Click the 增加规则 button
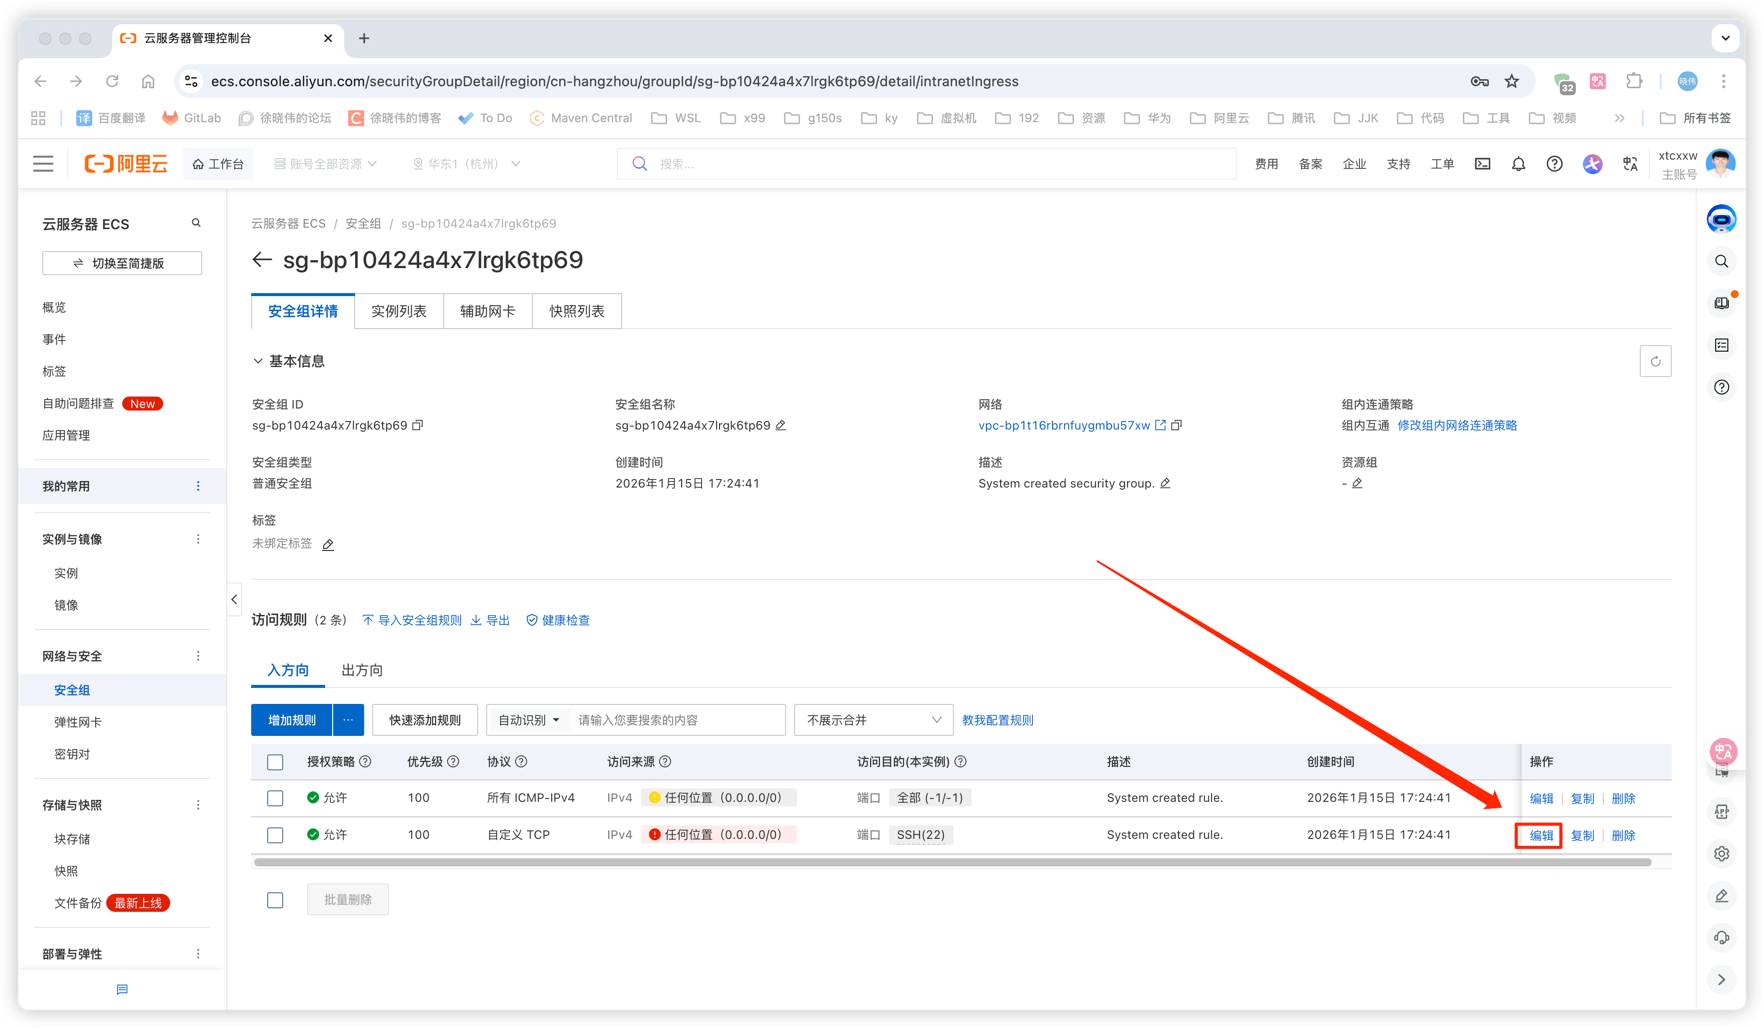This screenshot has width=1764, height=1028. pyautogui.click(x=291, y=720)
